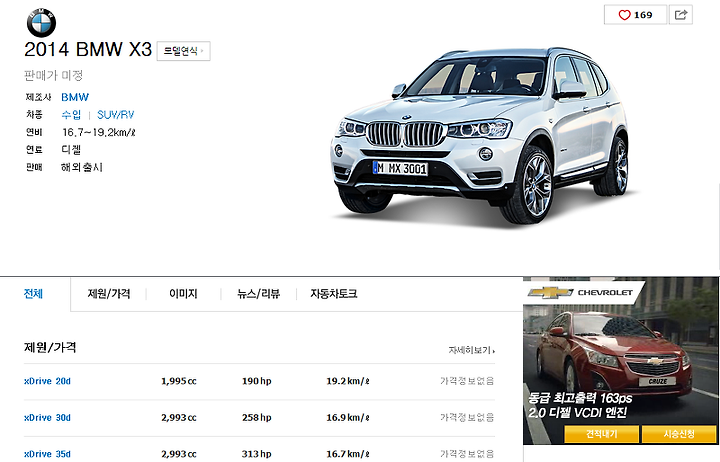Viewport: 720px width, 462px height.
Task: Follow the SUV/RV category link
Action: click(x=115, y=115)
